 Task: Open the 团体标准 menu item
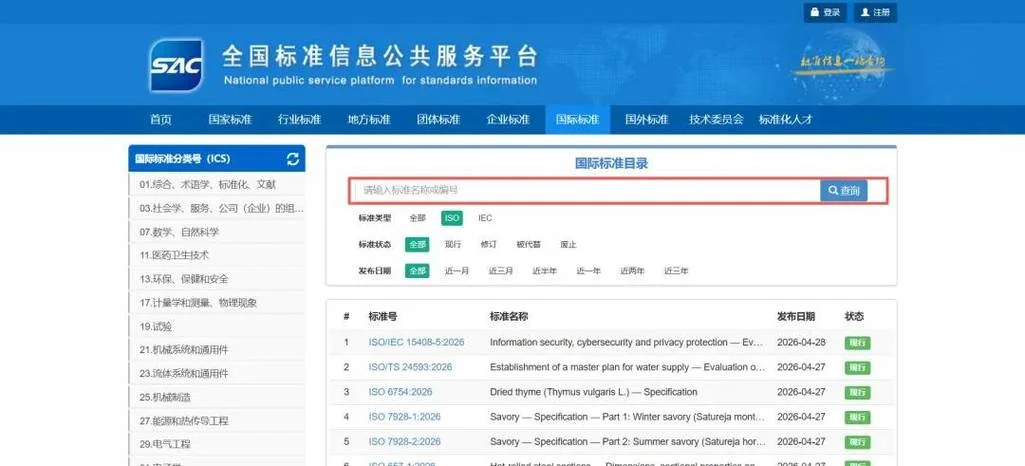(x=438, y=120)
